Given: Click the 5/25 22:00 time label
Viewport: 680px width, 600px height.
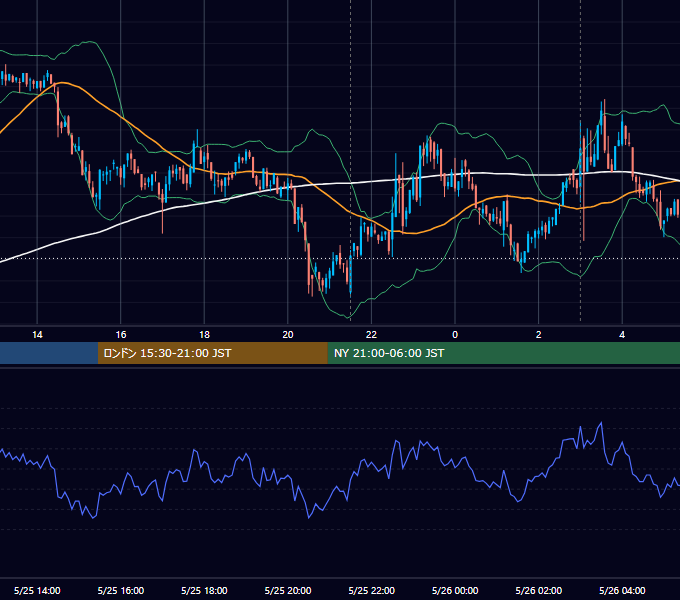Looking at the screenshot, I should 372,590.
